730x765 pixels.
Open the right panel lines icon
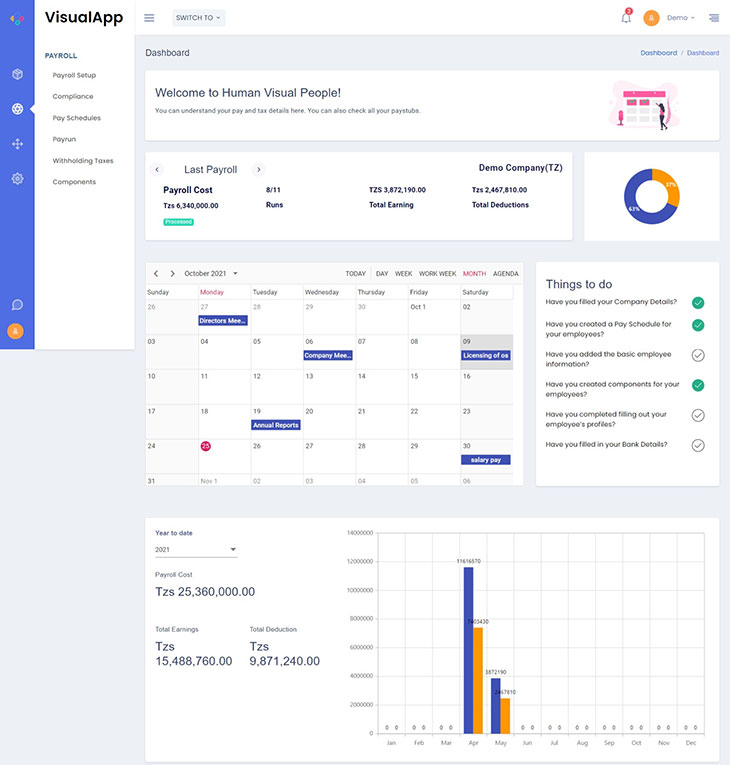pos(713,18)
